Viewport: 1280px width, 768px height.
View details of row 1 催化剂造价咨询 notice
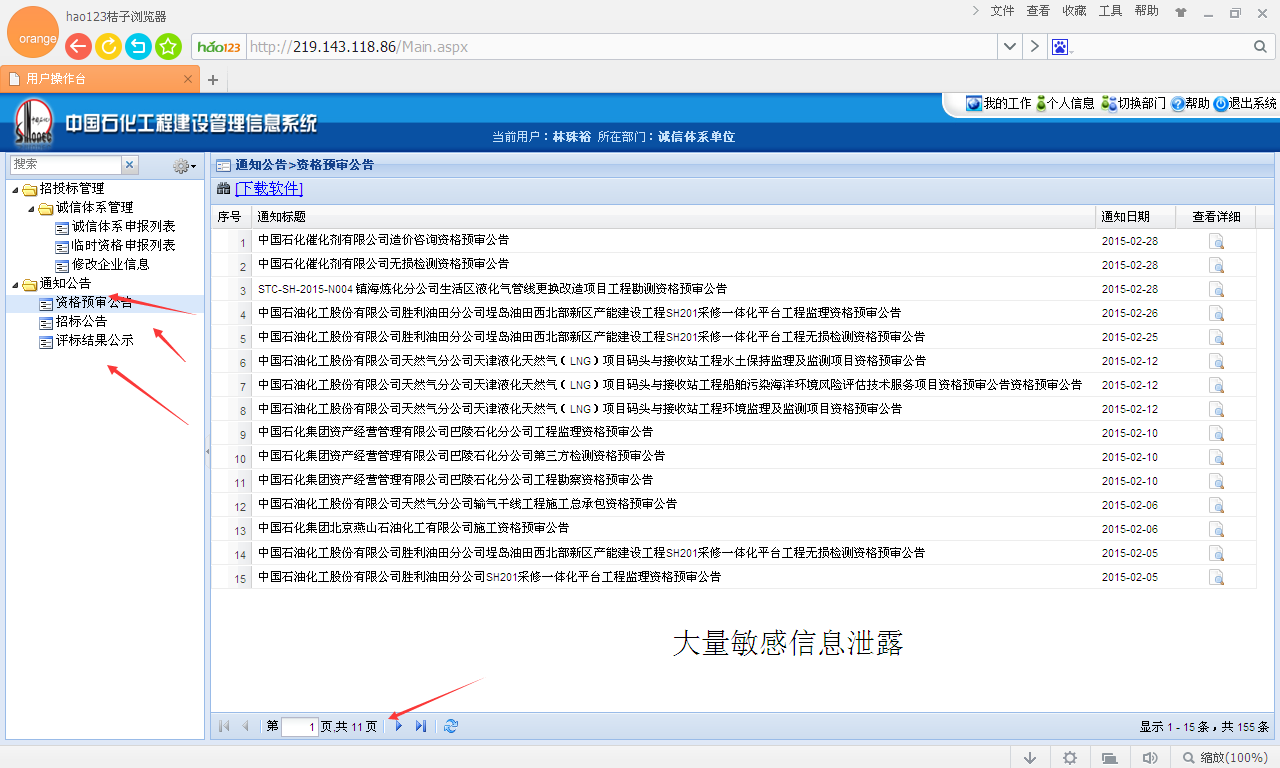(1216, 241)
